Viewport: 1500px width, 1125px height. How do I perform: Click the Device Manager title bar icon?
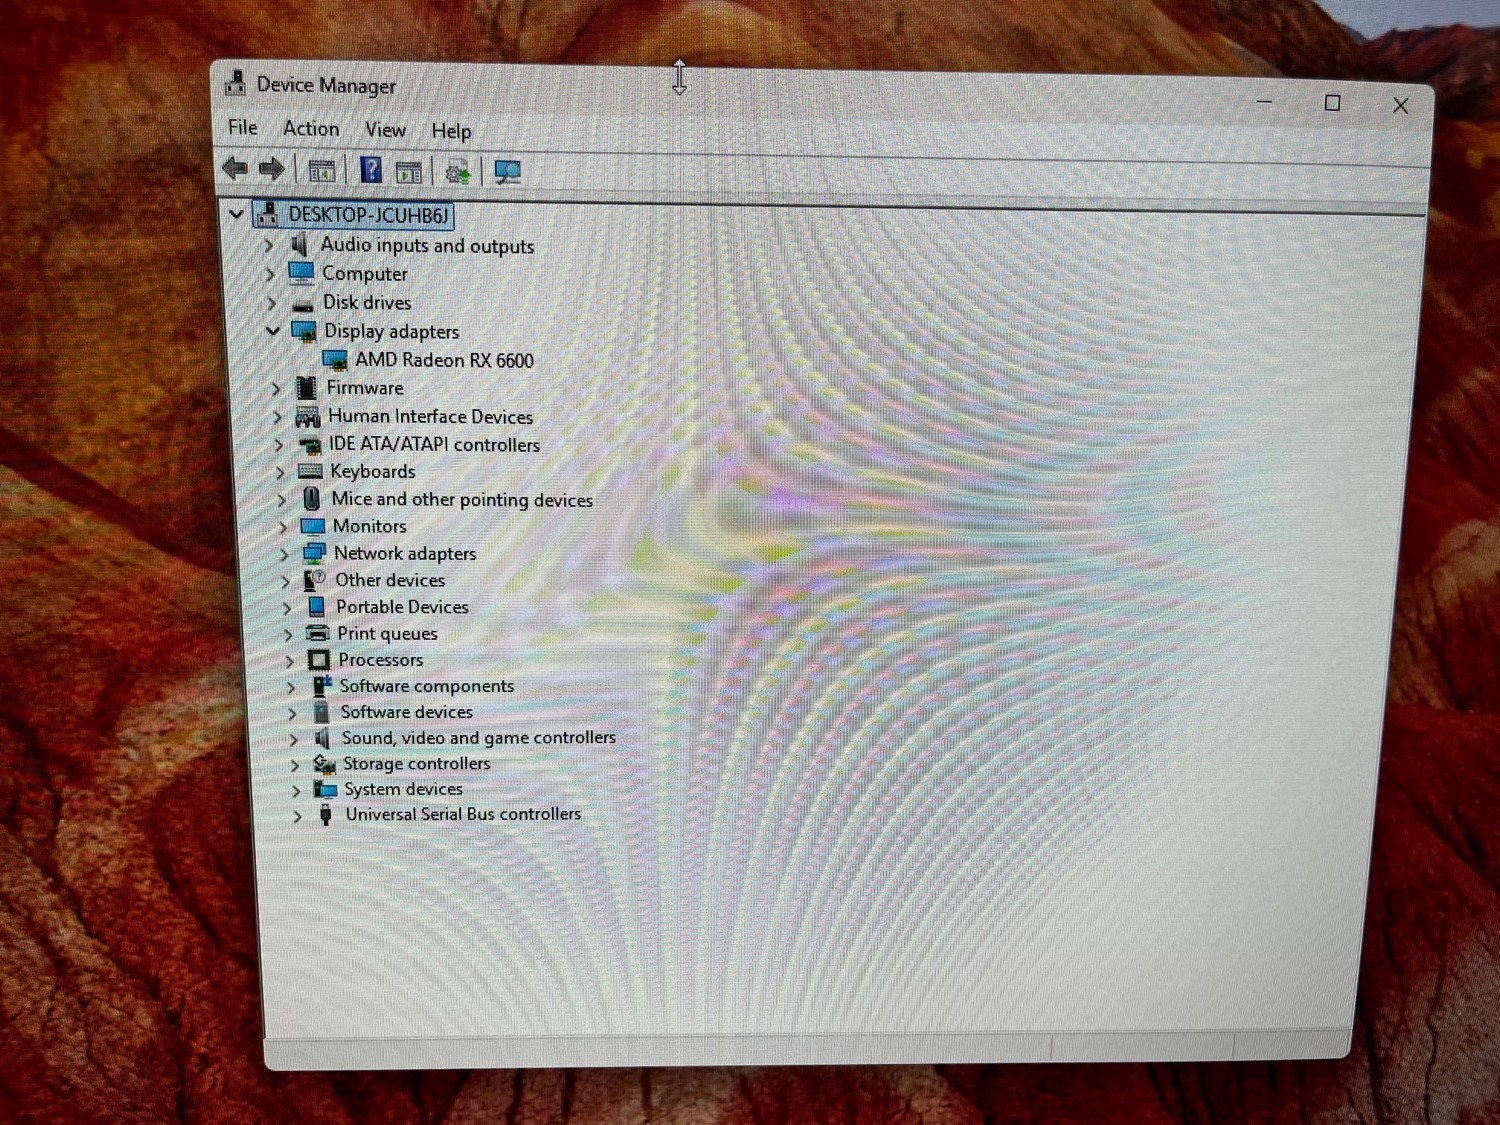(236, 82)
